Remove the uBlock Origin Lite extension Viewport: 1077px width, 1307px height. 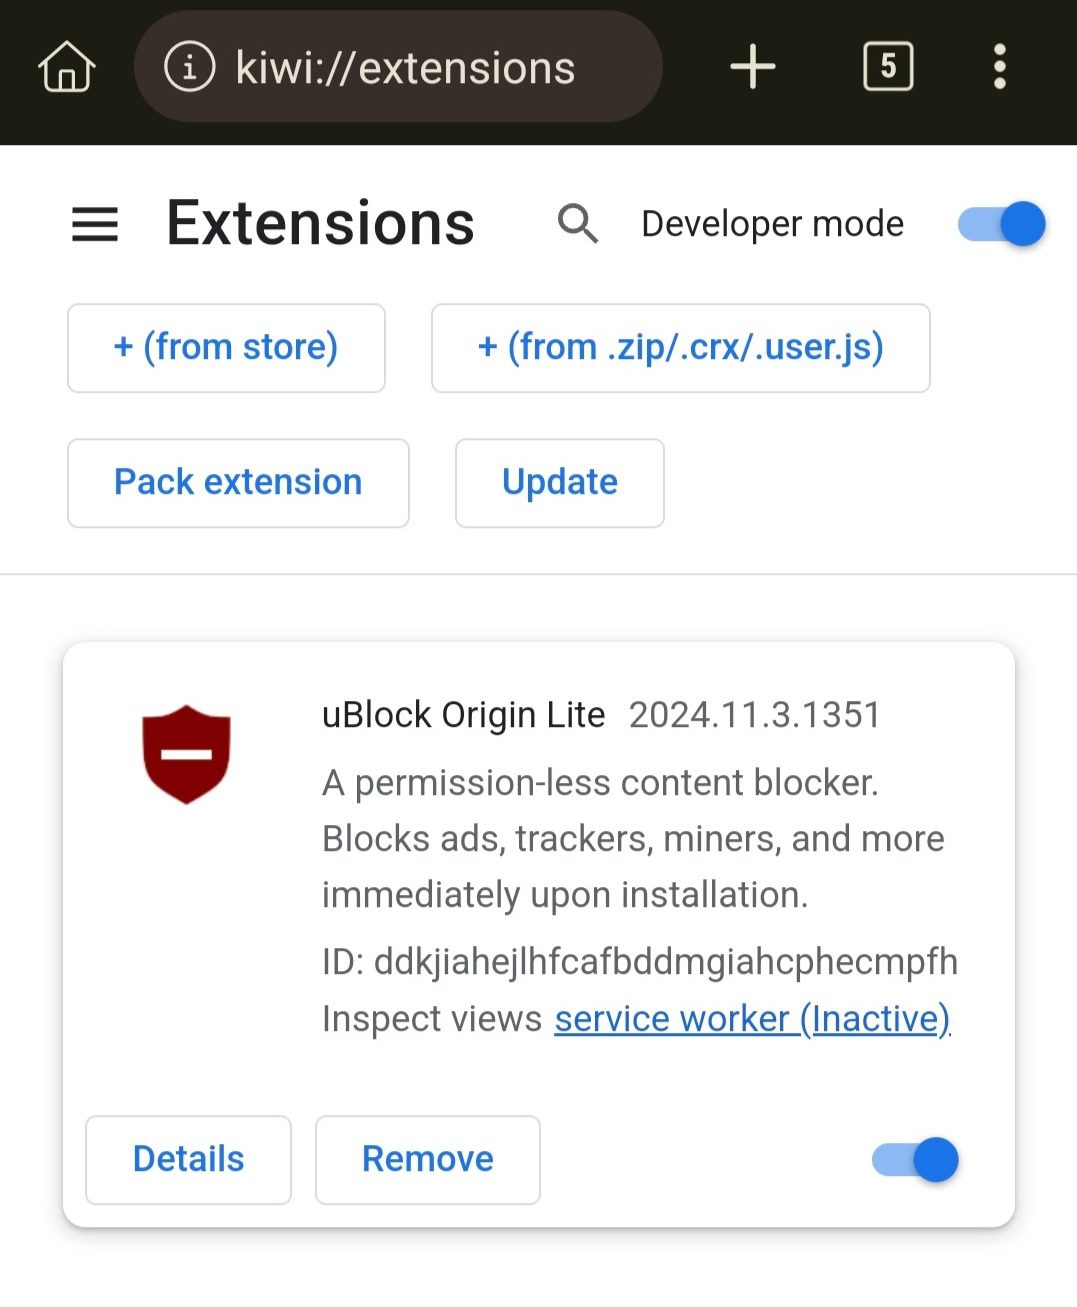tap(427, 1159)
